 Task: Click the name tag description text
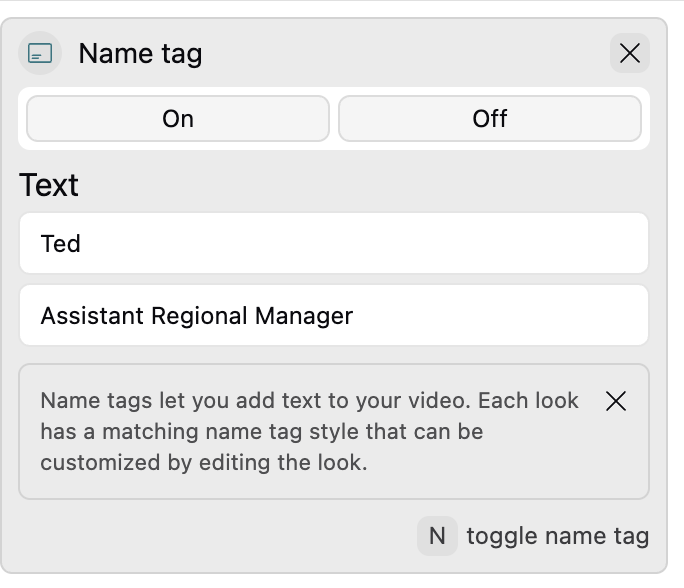(x=310, y=432)
